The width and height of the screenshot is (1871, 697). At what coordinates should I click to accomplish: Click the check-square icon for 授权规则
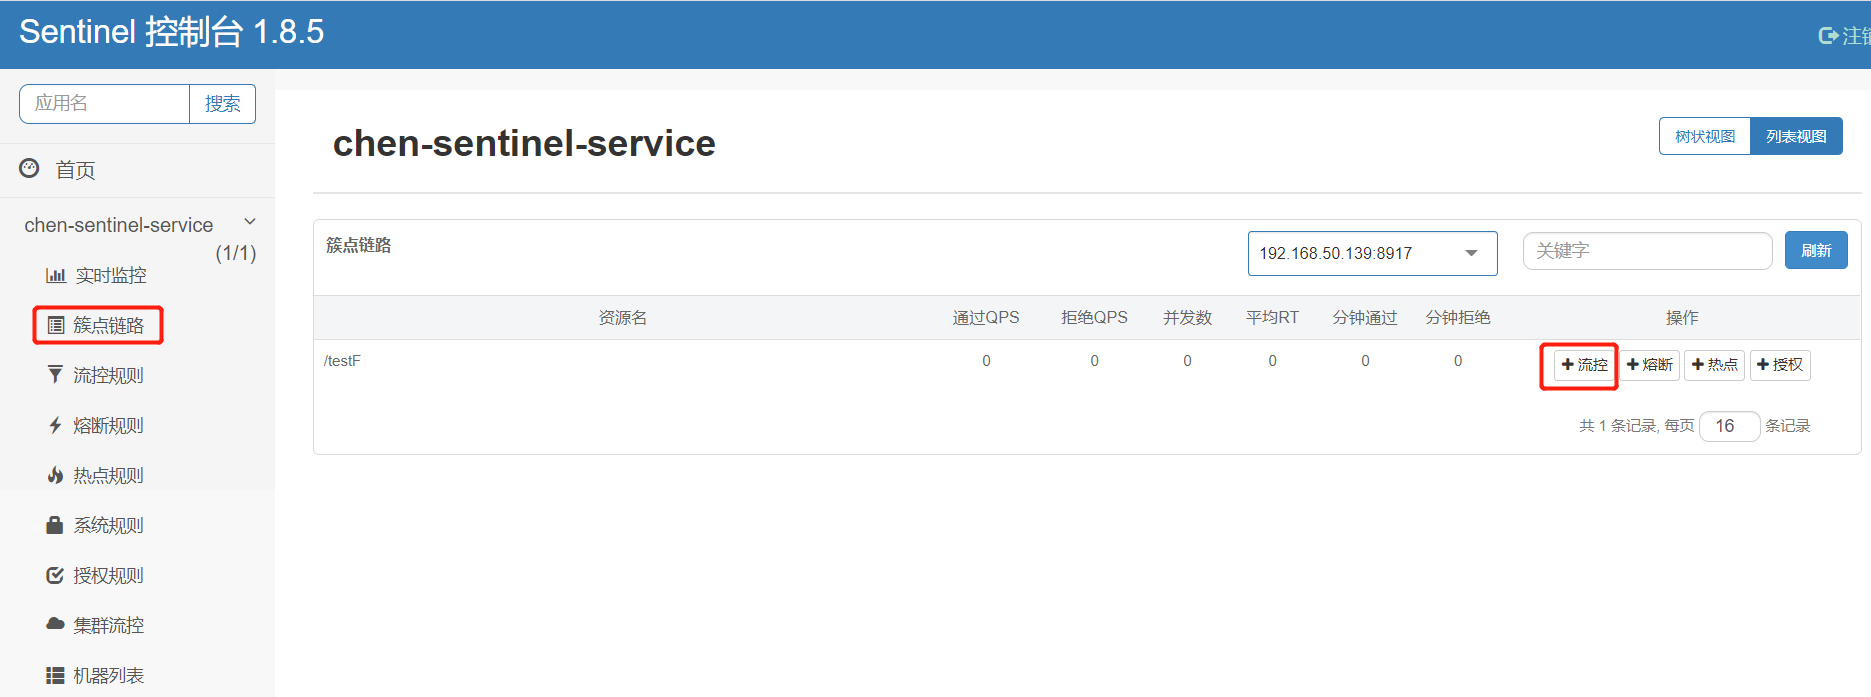[55, 575]
